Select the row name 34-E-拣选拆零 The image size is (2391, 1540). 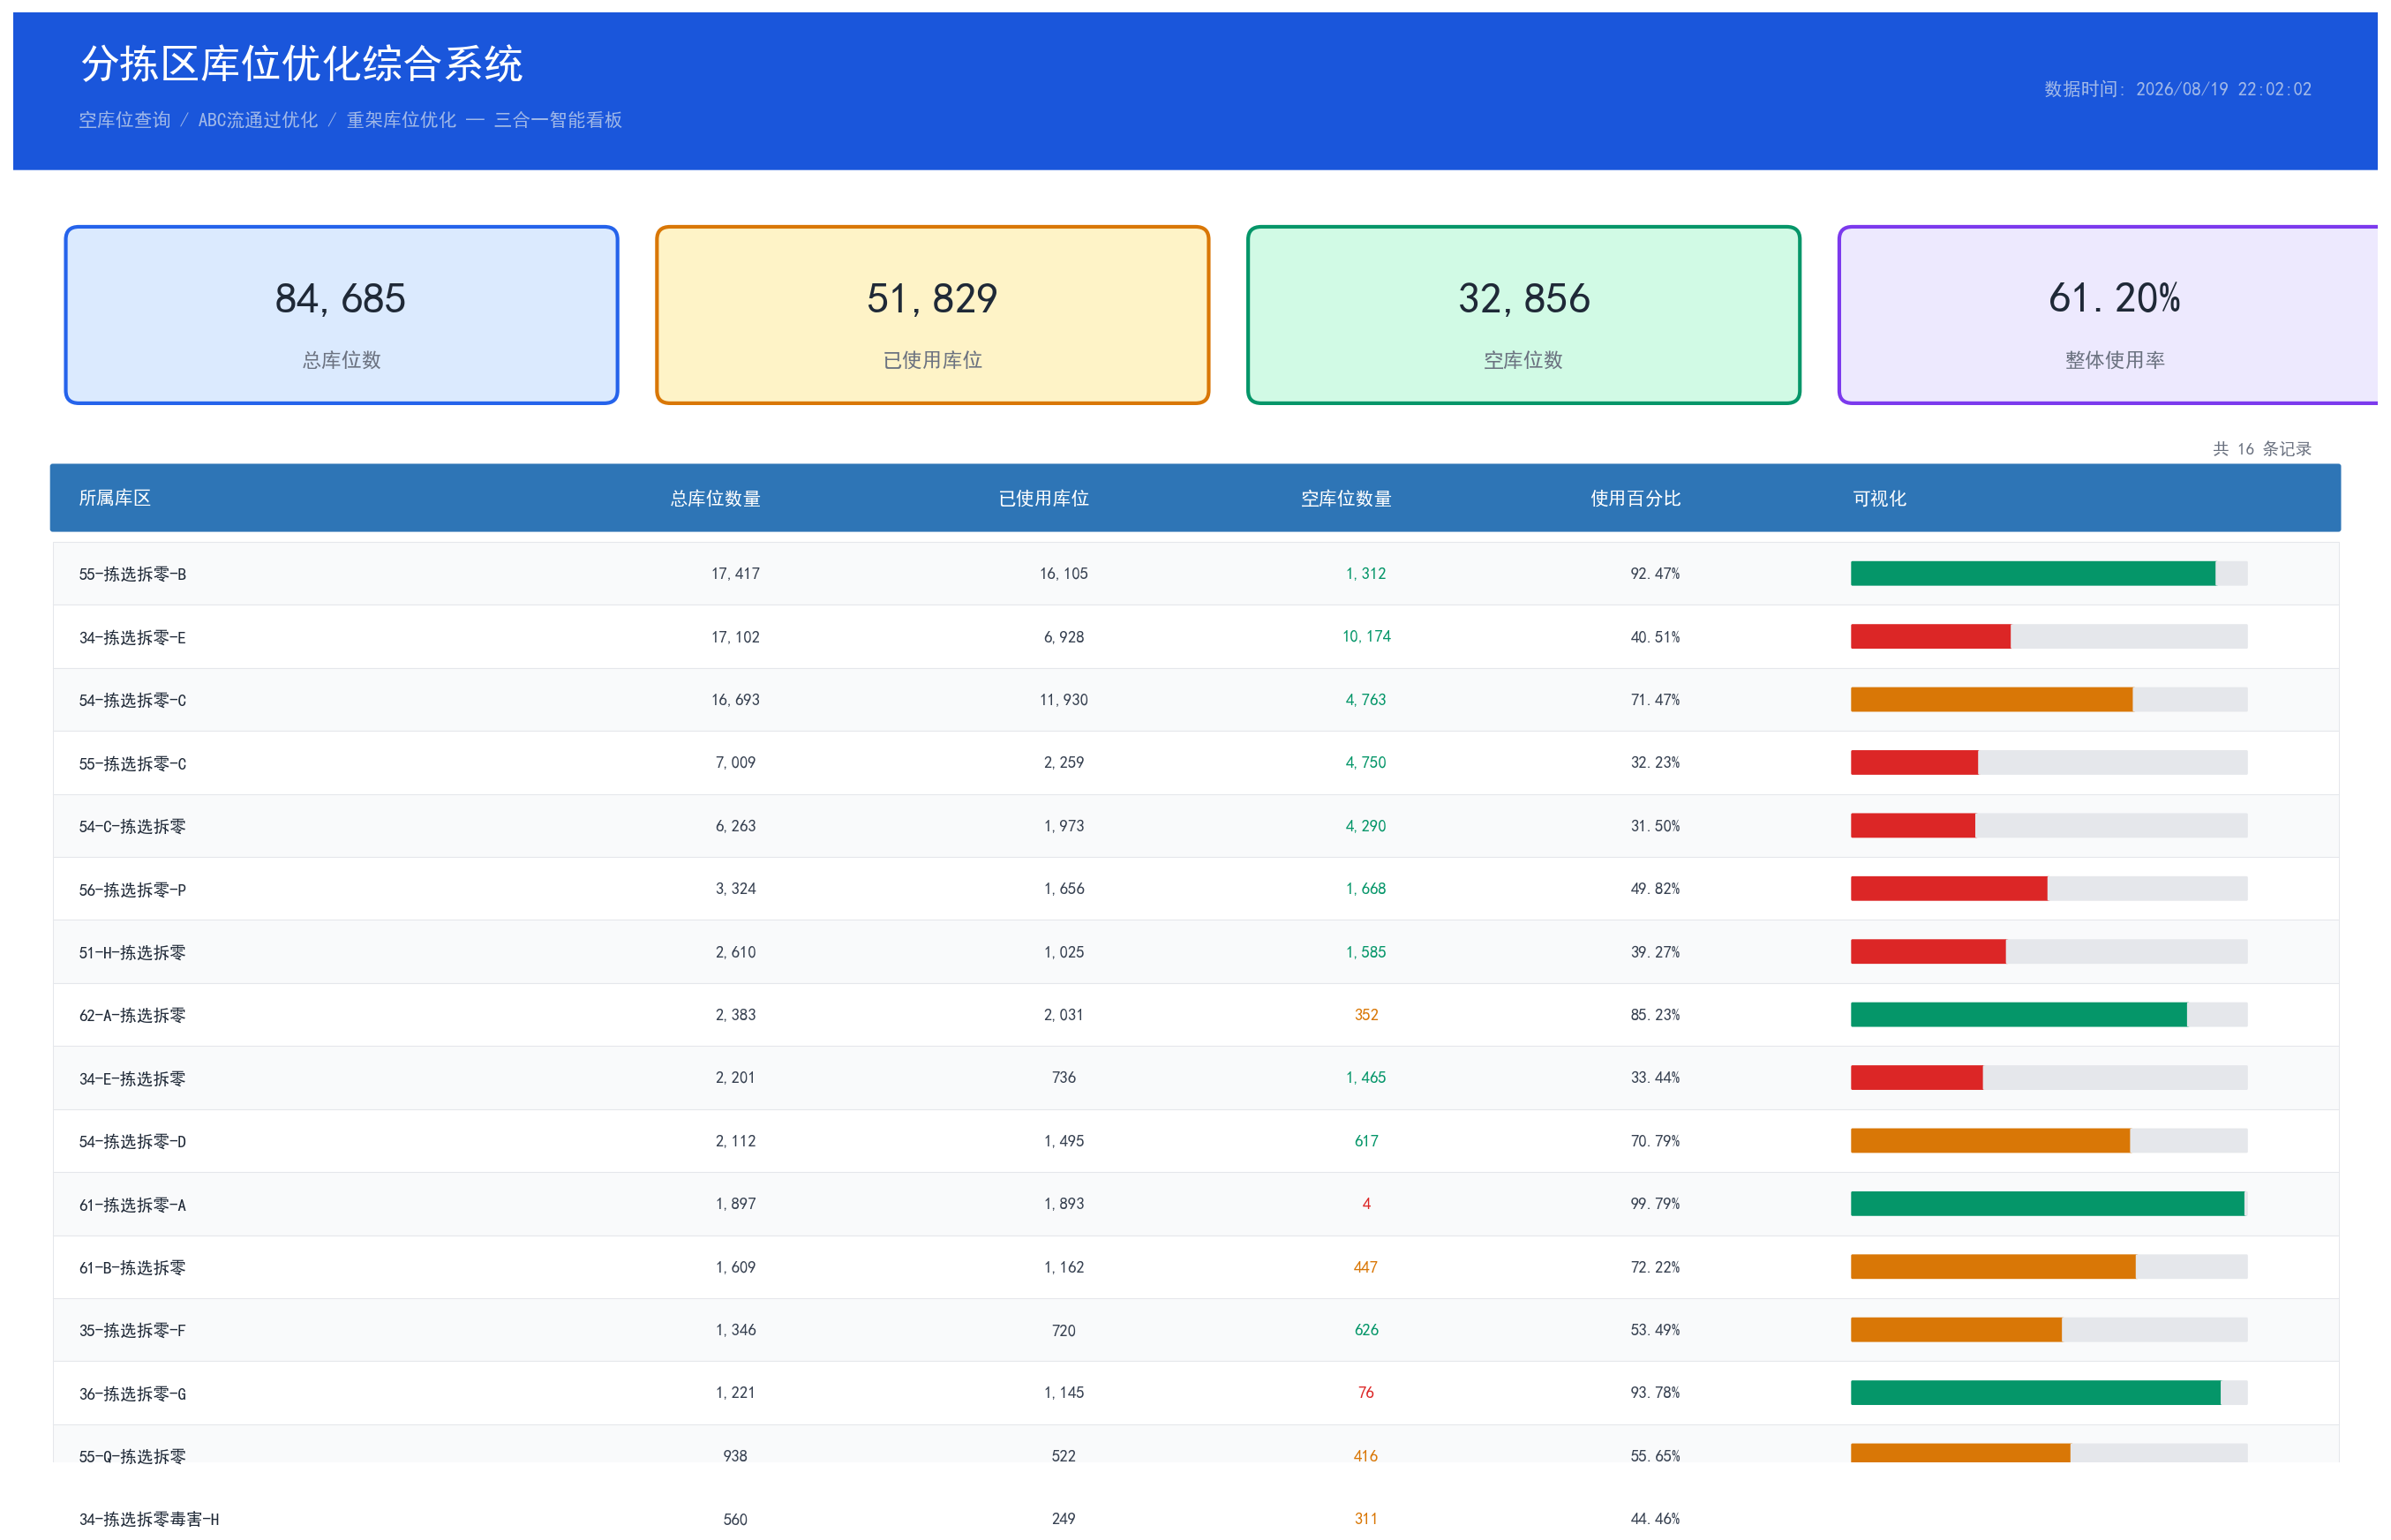click(132, 1078)
